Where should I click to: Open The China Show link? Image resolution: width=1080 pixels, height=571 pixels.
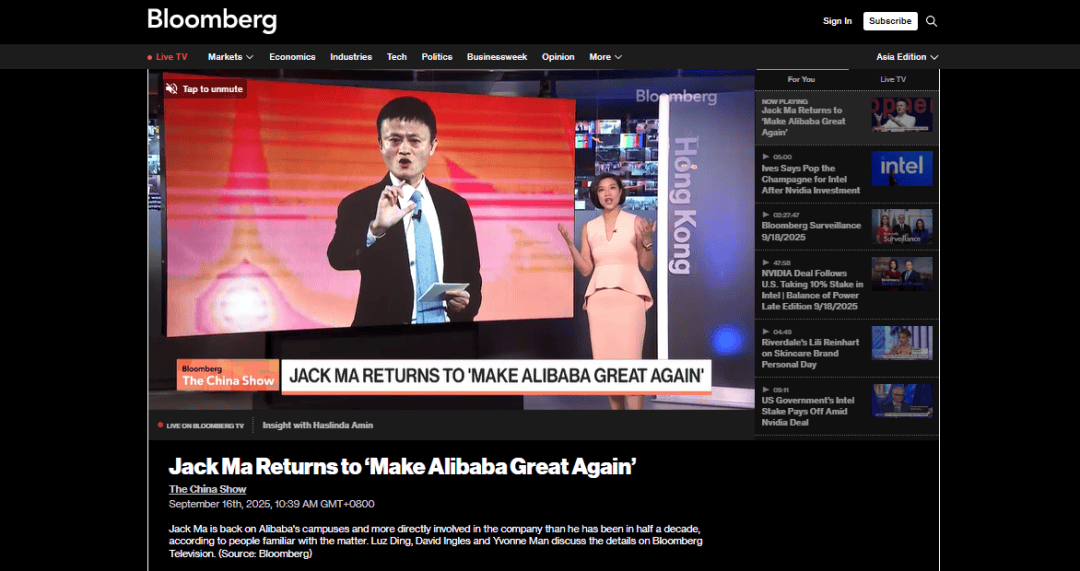coord(207,489)
